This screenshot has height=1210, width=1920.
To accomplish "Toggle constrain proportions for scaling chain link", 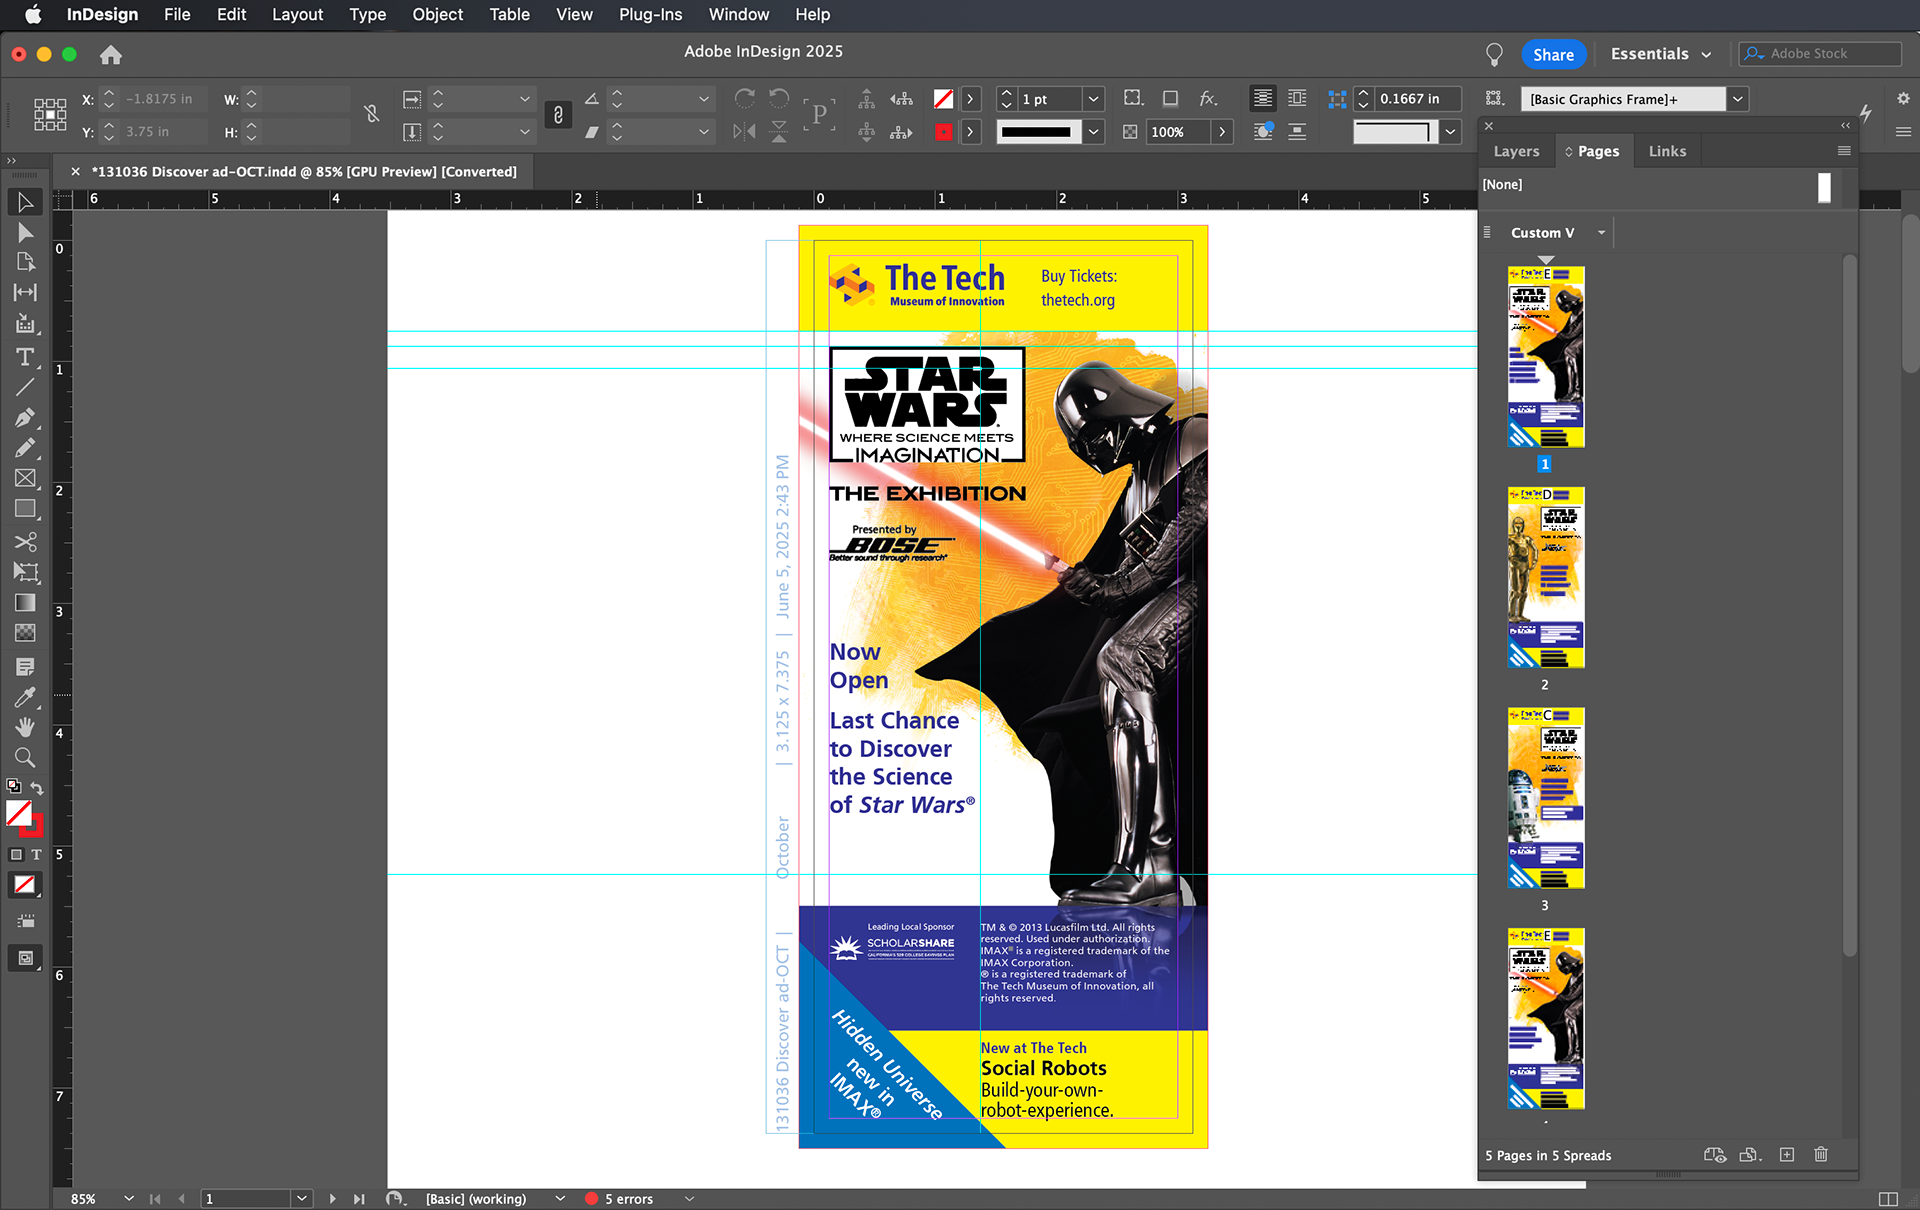I will (558, 114).
